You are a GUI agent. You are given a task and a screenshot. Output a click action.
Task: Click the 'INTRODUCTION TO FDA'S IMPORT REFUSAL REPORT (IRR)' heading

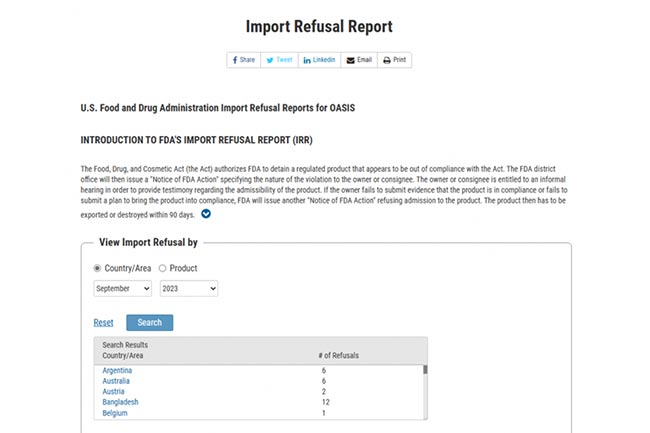click(196, 140)
